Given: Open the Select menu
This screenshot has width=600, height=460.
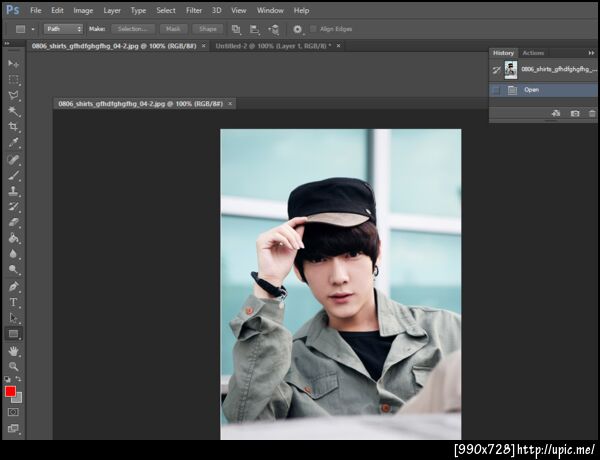Looking at the screenshot, I should point(166,11).
